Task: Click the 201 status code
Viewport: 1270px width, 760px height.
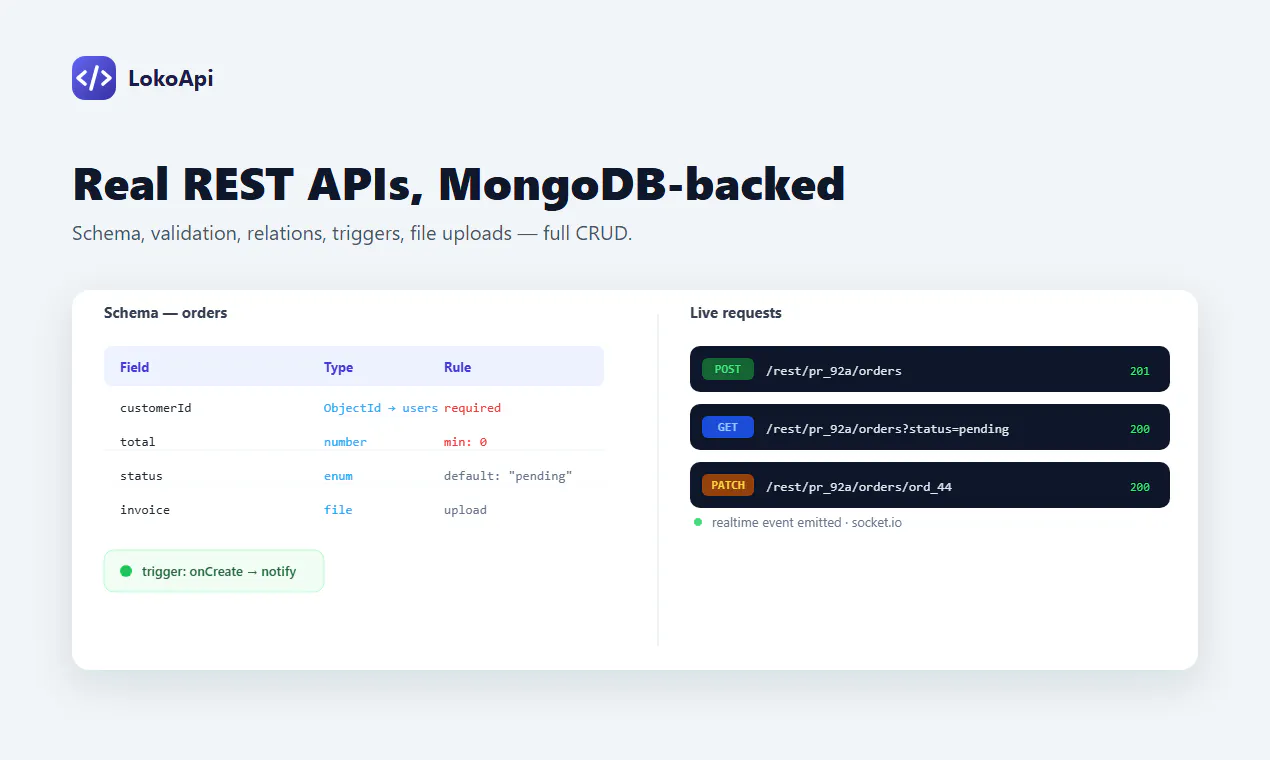Action: (1140, 371)
